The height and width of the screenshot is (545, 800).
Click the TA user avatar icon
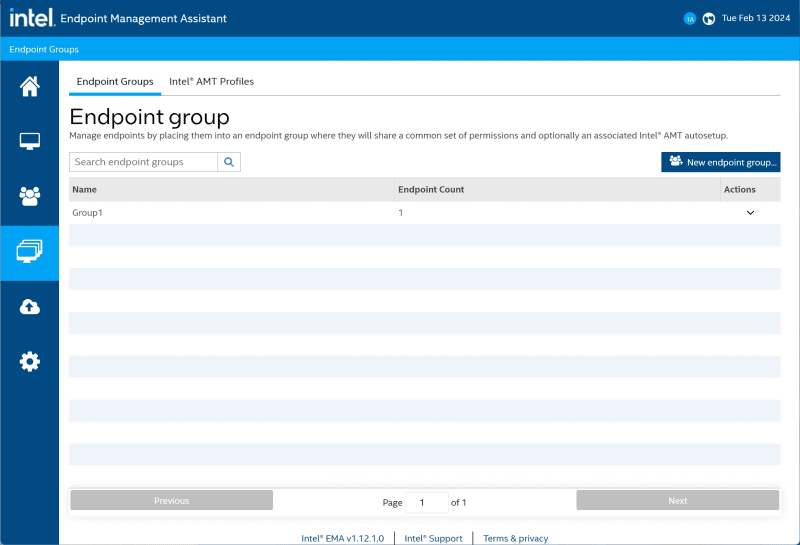(x=690, y=19)
